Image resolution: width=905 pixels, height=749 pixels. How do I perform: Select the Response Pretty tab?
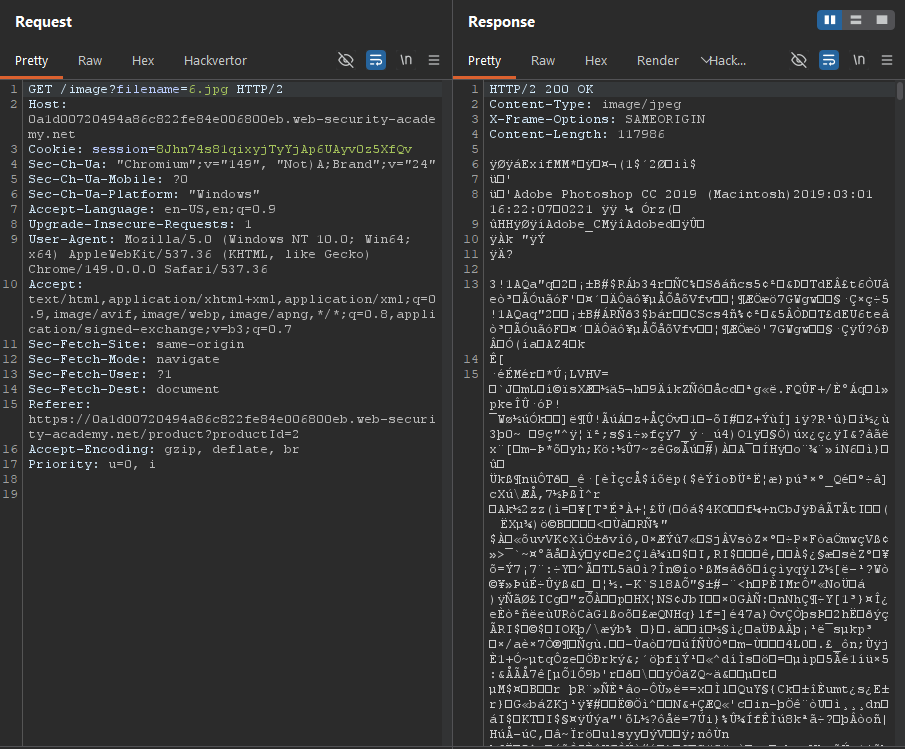(485, 61)
